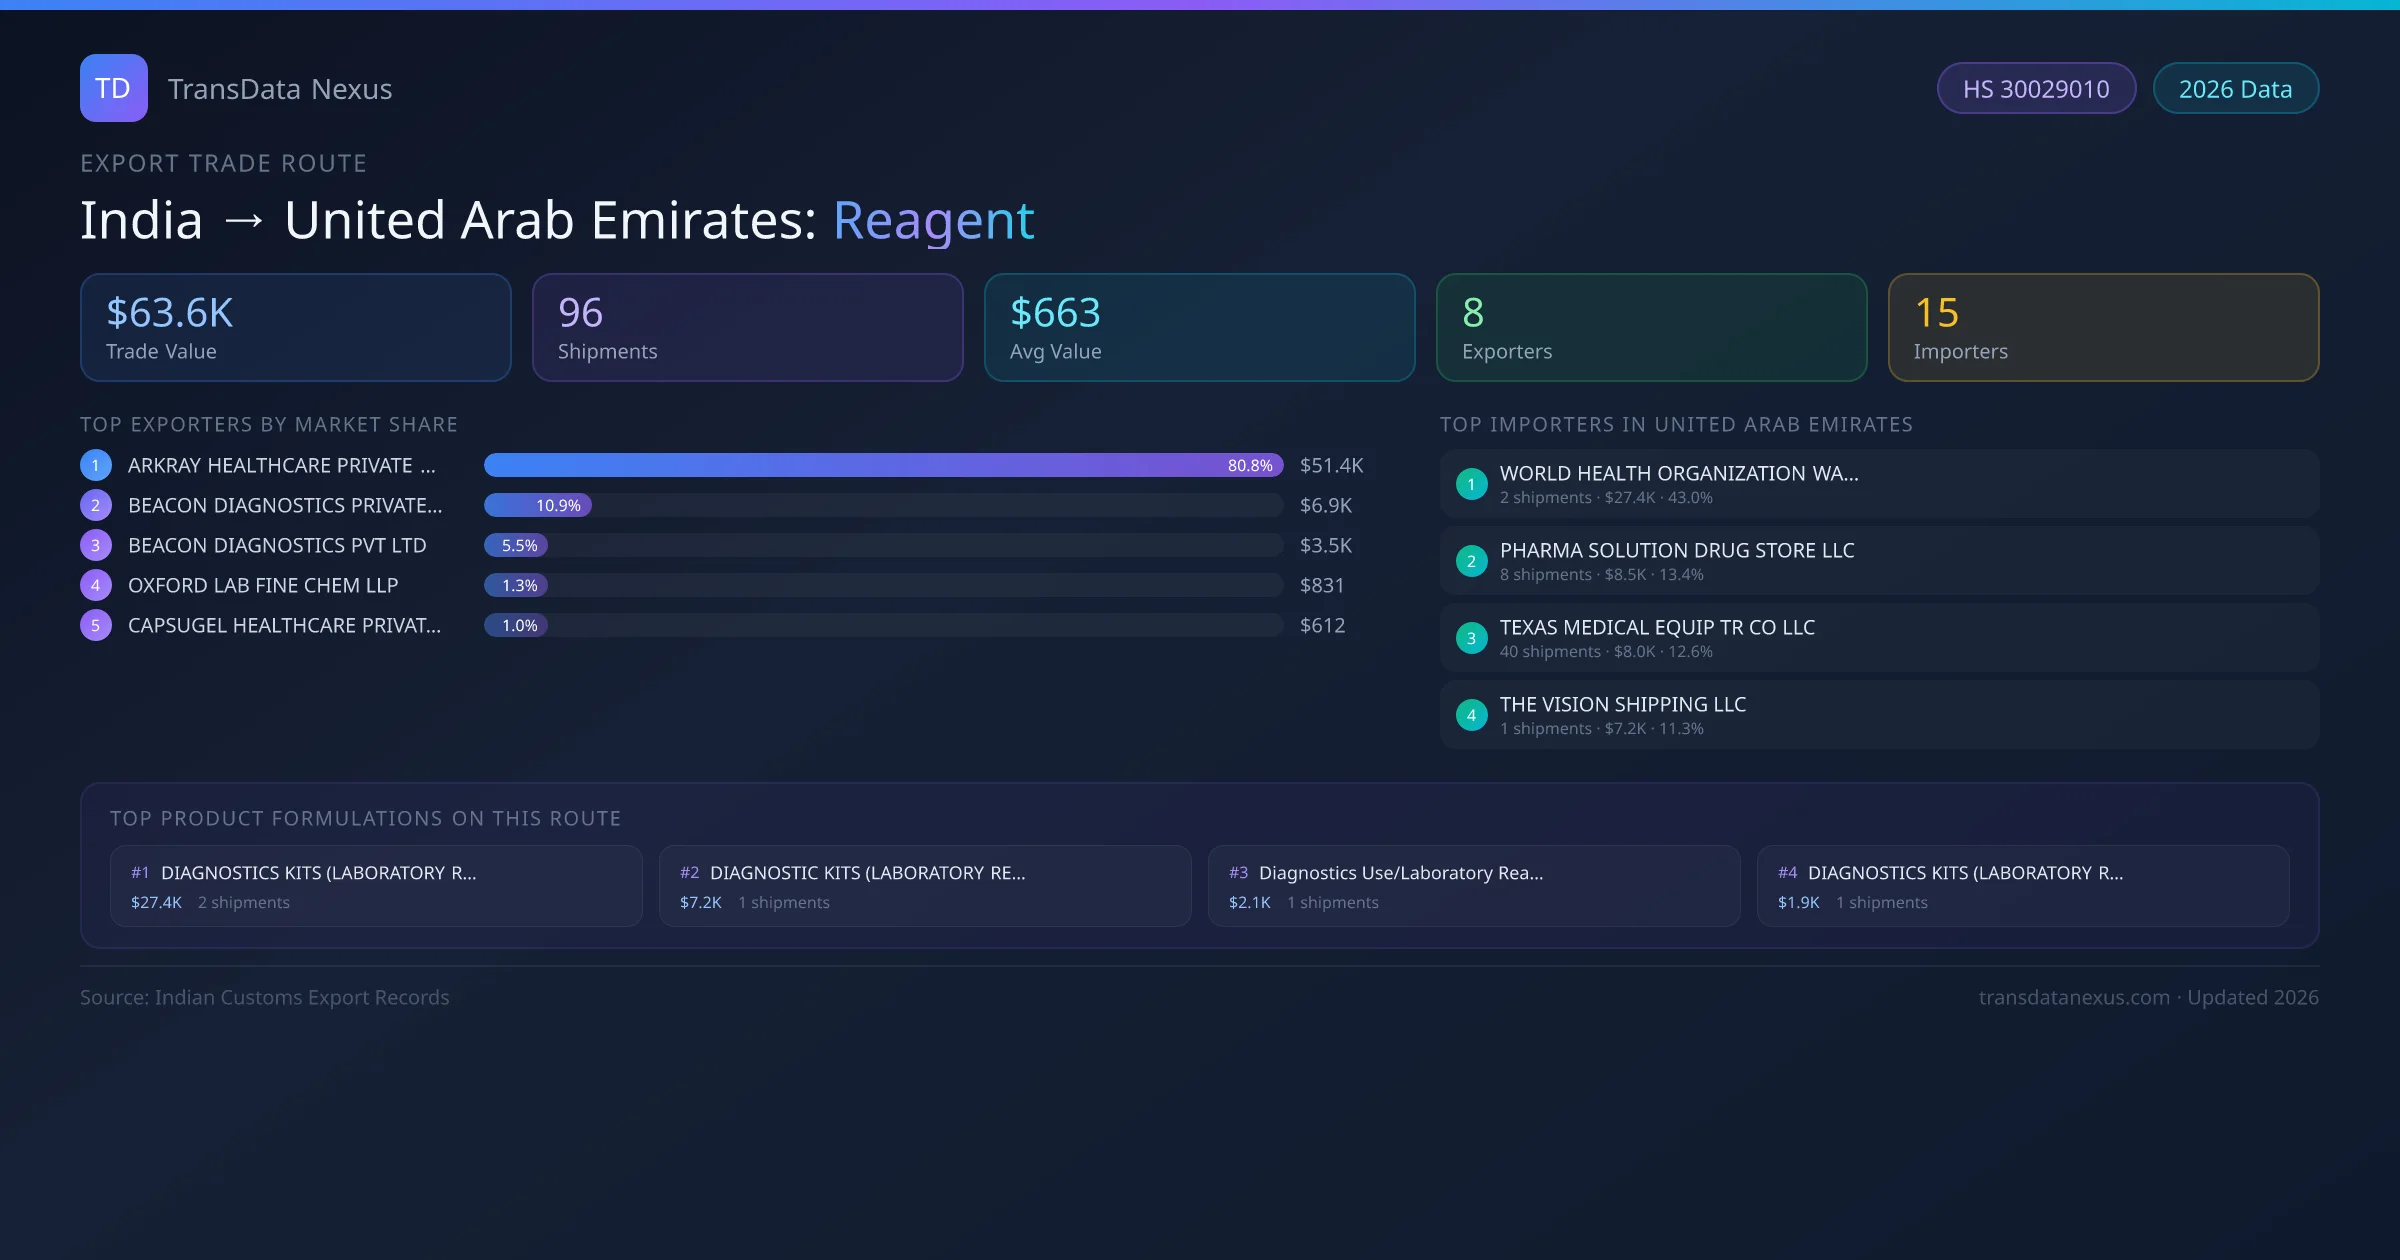
Task: Open #3 Diagnostics Use/Laboratory Rea... formulation card
Action: pyautogui.click(x=1473, y=886)
